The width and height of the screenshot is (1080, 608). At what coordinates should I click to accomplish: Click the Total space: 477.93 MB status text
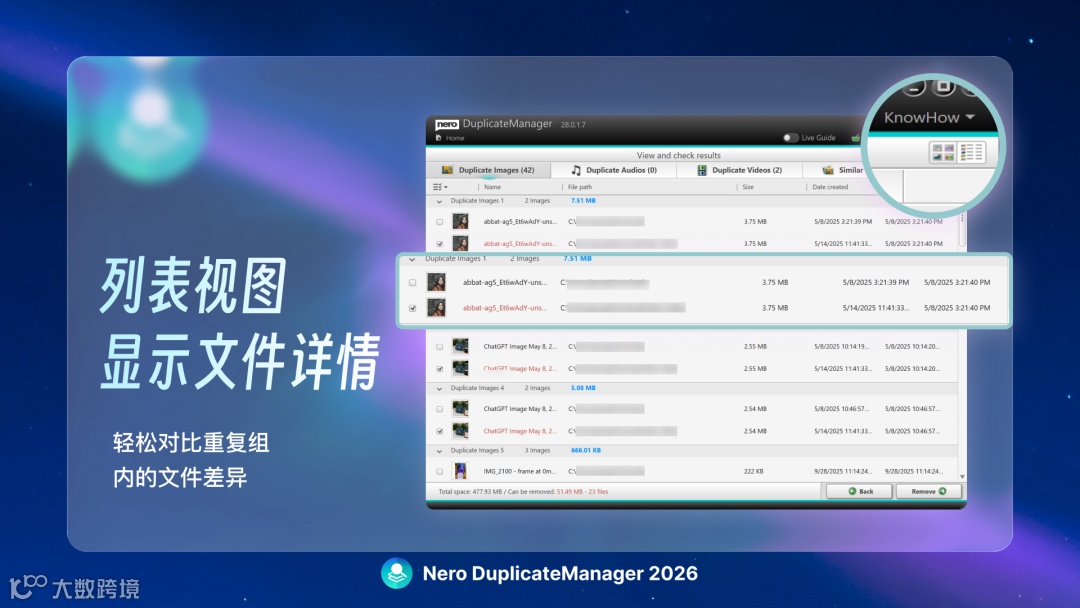[470, 492]
